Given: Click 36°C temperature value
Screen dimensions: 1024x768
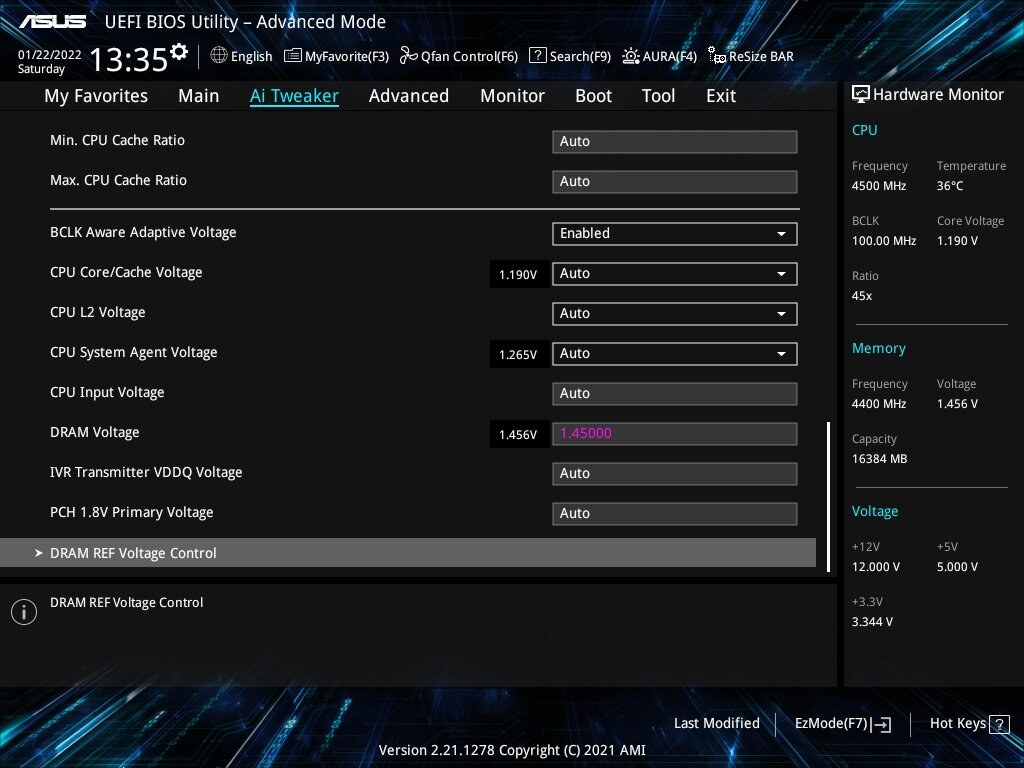Looking at the screenshot, I should [950, 186].
